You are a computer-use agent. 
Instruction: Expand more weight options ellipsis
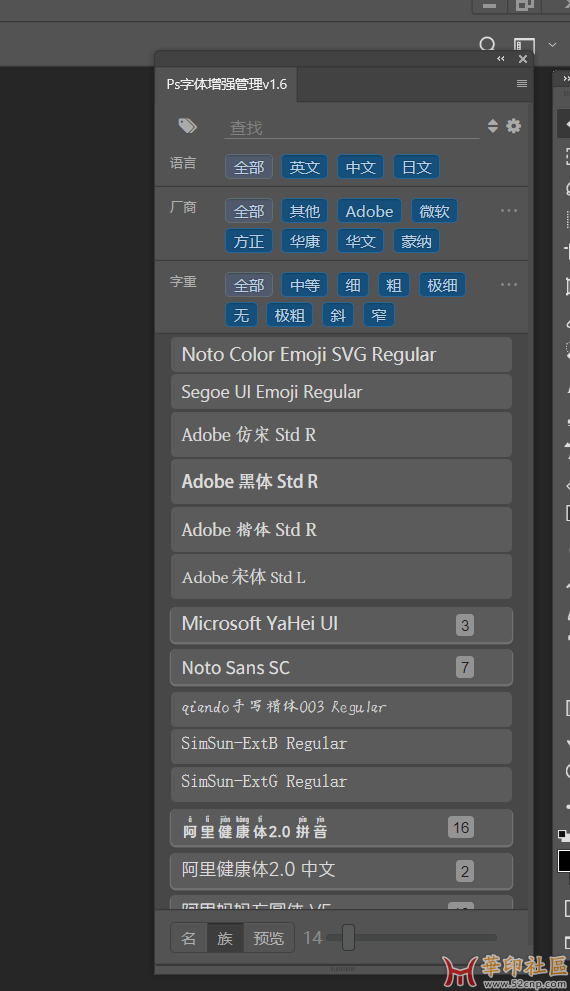point(509,284)
